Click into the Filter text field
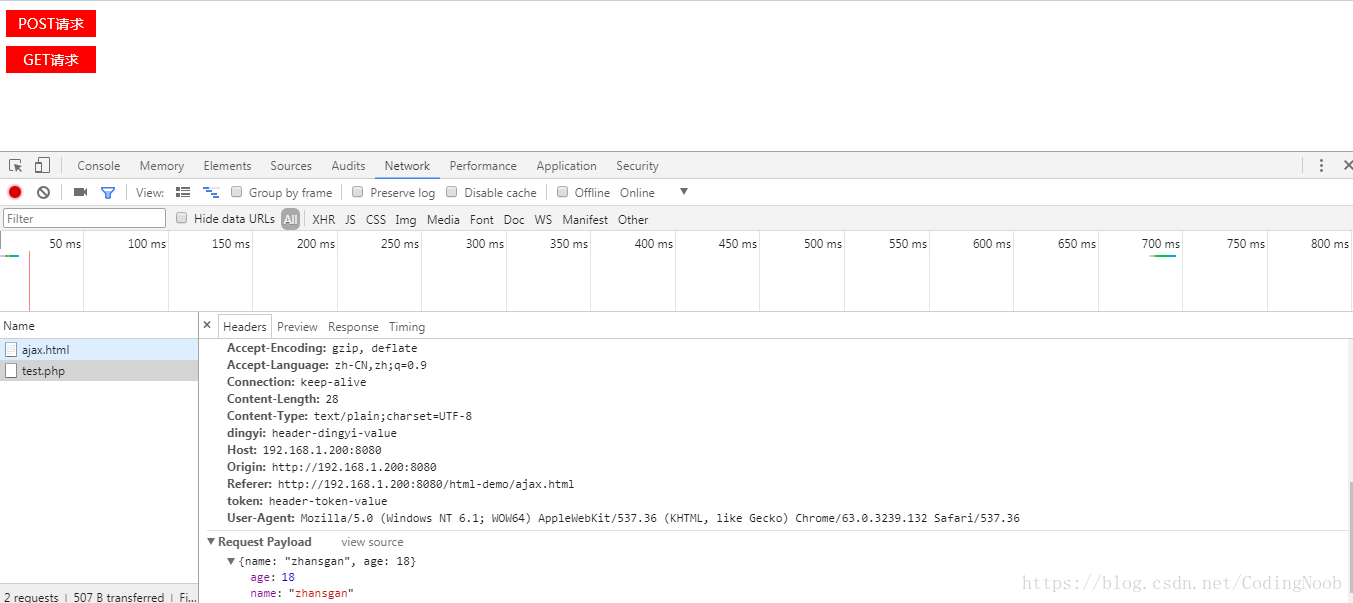Image resolution: width=1353 pixels, height=603 pixels. (x=85, y=218)
